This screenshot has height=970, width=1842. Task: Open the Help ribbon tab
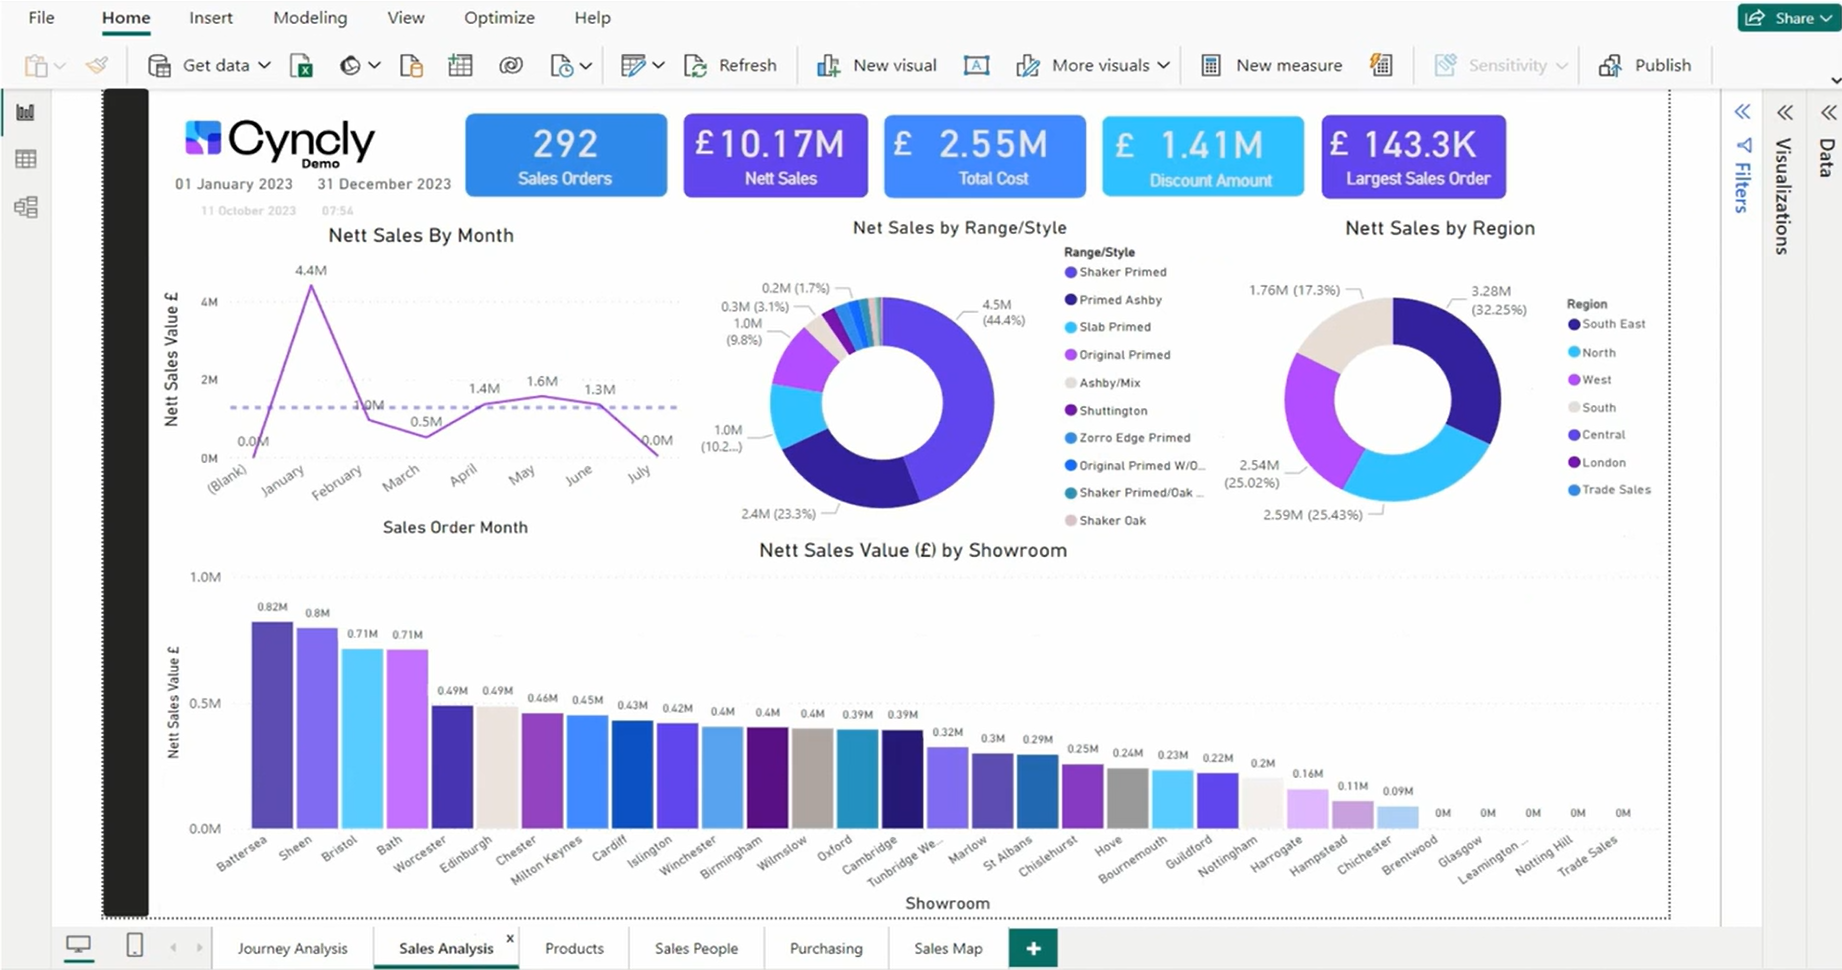592,18
